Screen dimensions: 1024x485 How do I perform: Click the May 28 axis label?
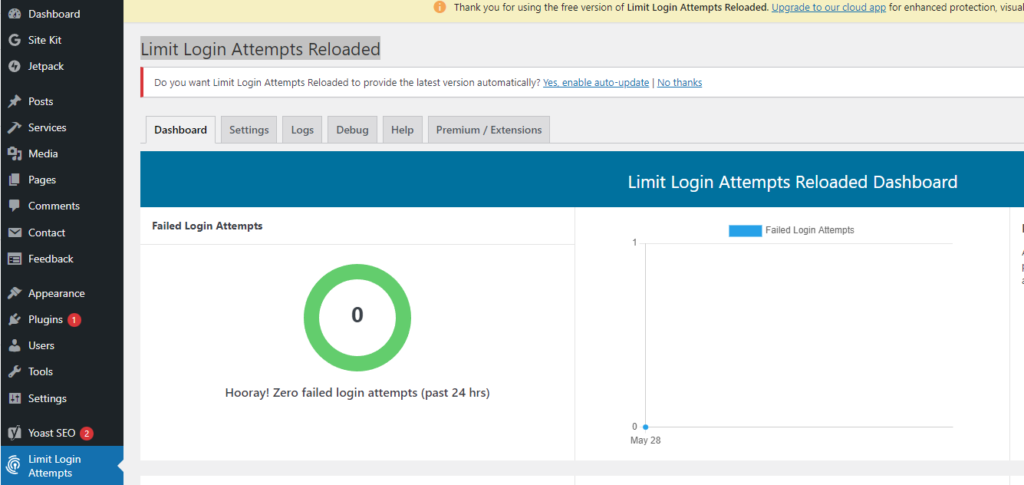(645, 441)
